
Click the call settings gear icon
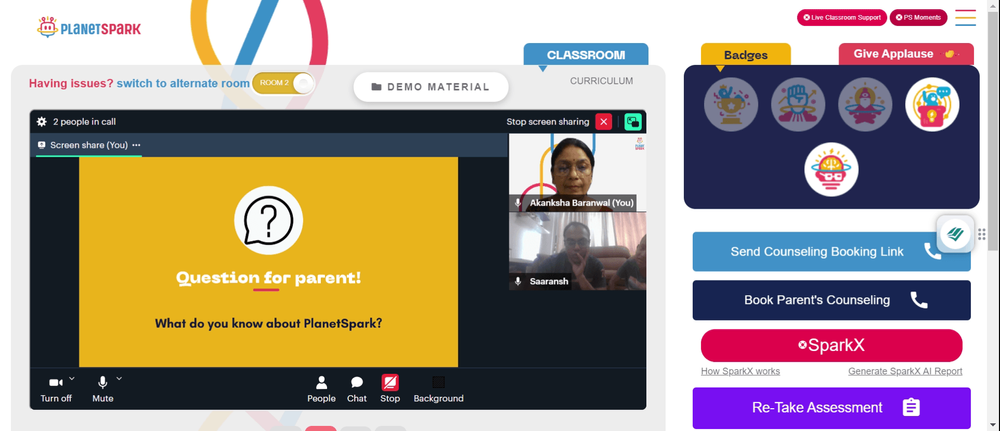click(41, 122)
